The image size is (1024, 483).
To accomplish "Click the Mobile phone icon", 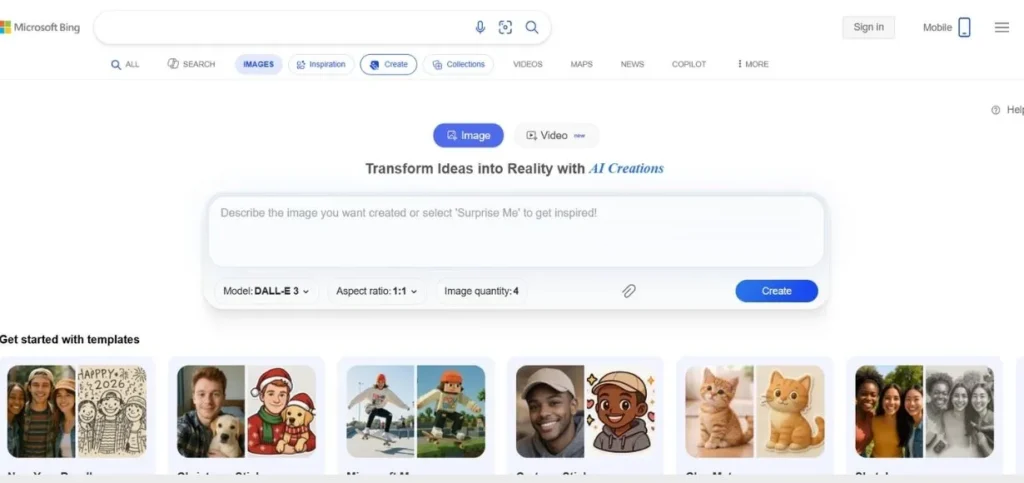I will pos(964,27).
